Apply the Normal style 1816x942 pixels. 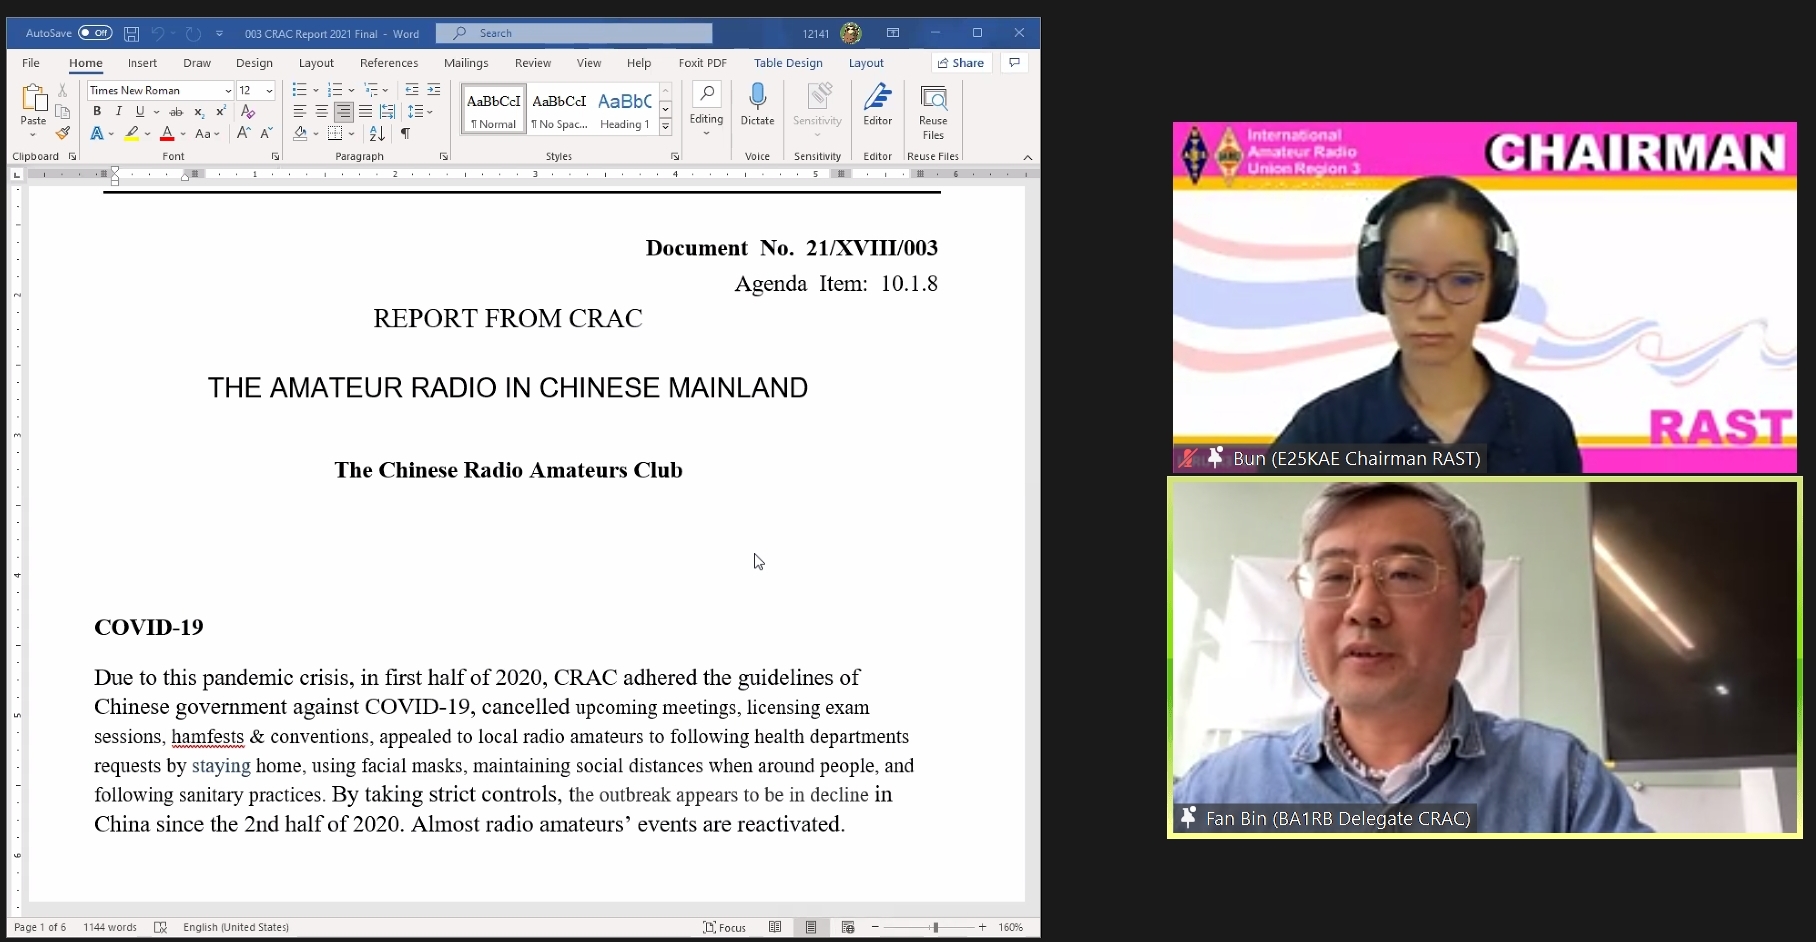[x=494, y=108]
